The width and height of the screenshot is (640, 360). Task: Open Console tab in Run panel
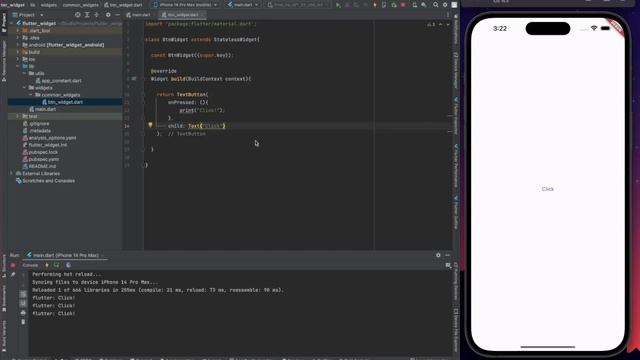[30, 265]
